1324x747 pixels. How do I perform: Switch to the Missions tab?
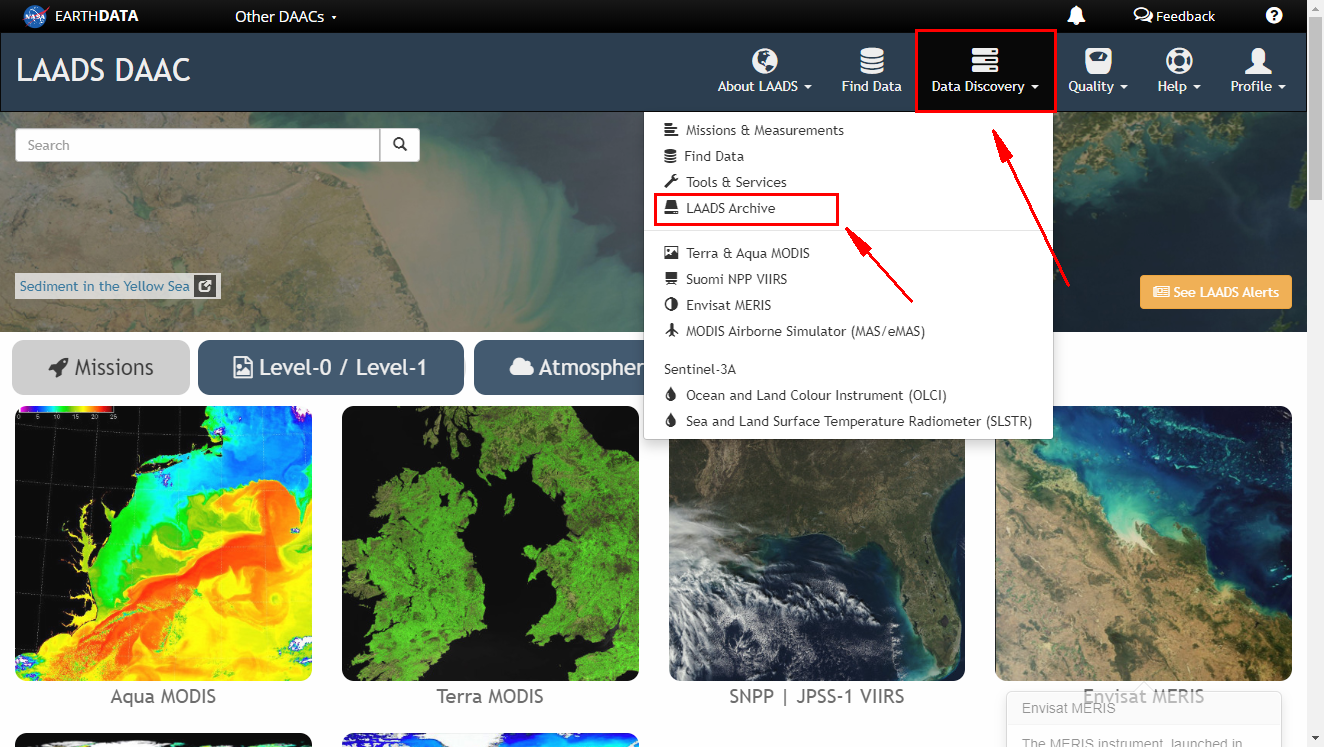[101, 367]
